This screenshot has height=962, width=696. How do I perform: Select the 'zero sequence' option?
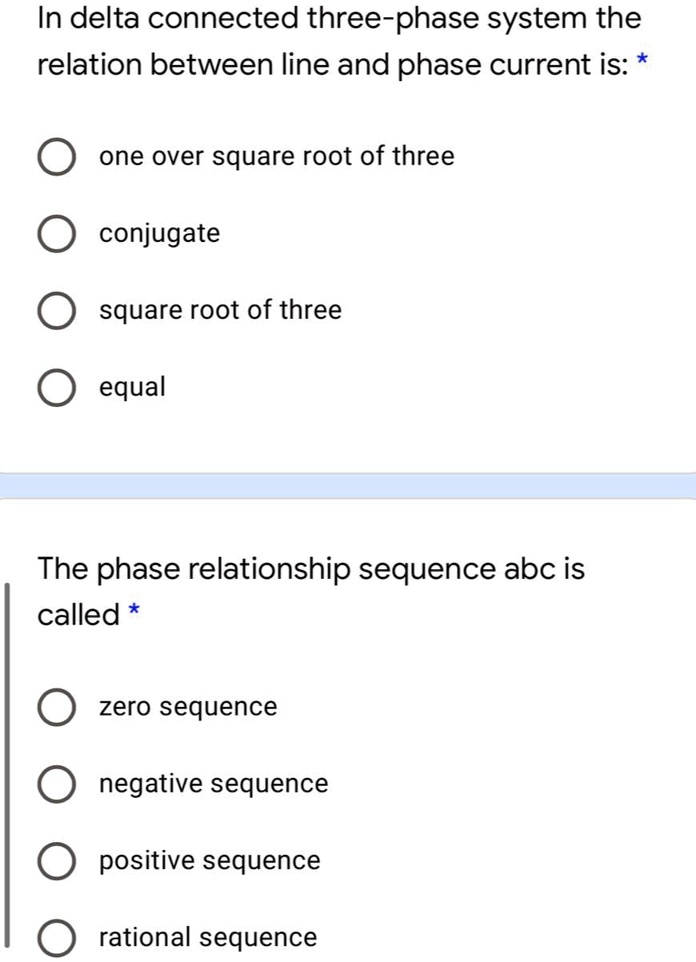point(57,707)
